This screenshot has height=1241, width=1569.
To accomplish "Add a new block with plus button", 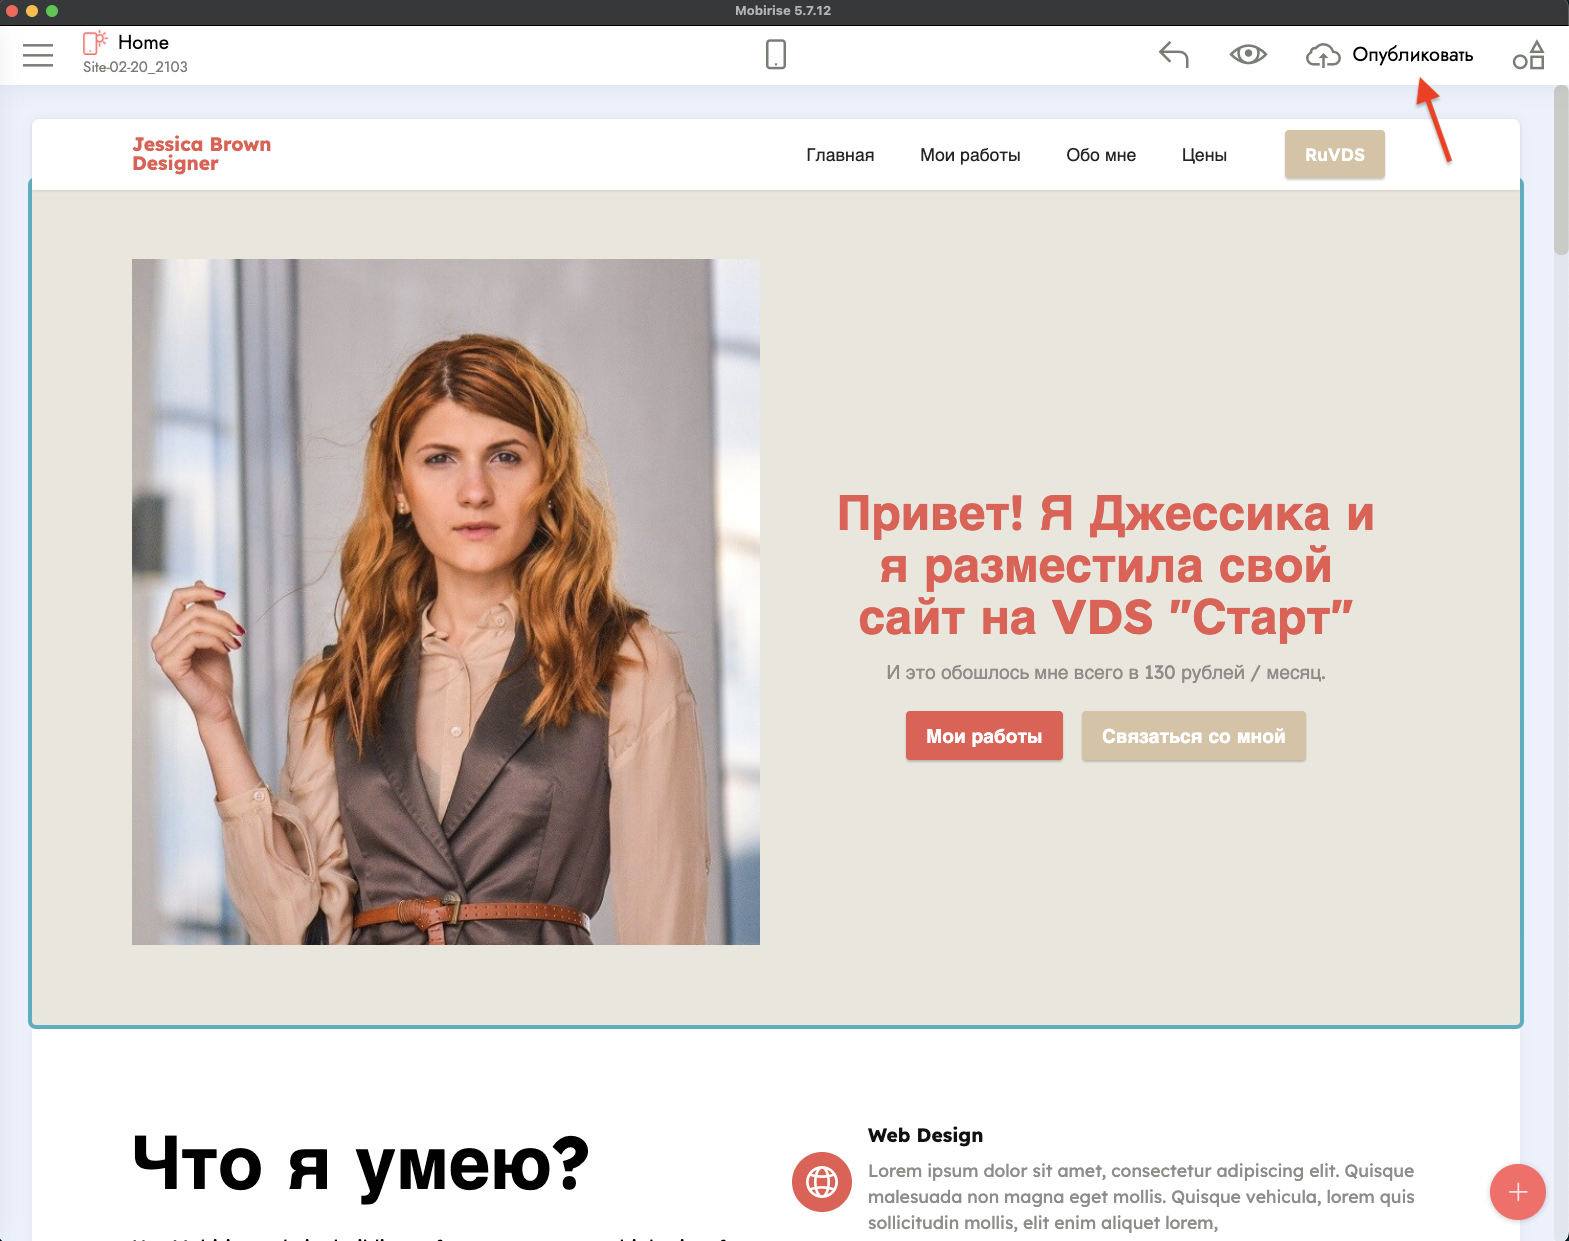I will (x=1518, y=1192).
